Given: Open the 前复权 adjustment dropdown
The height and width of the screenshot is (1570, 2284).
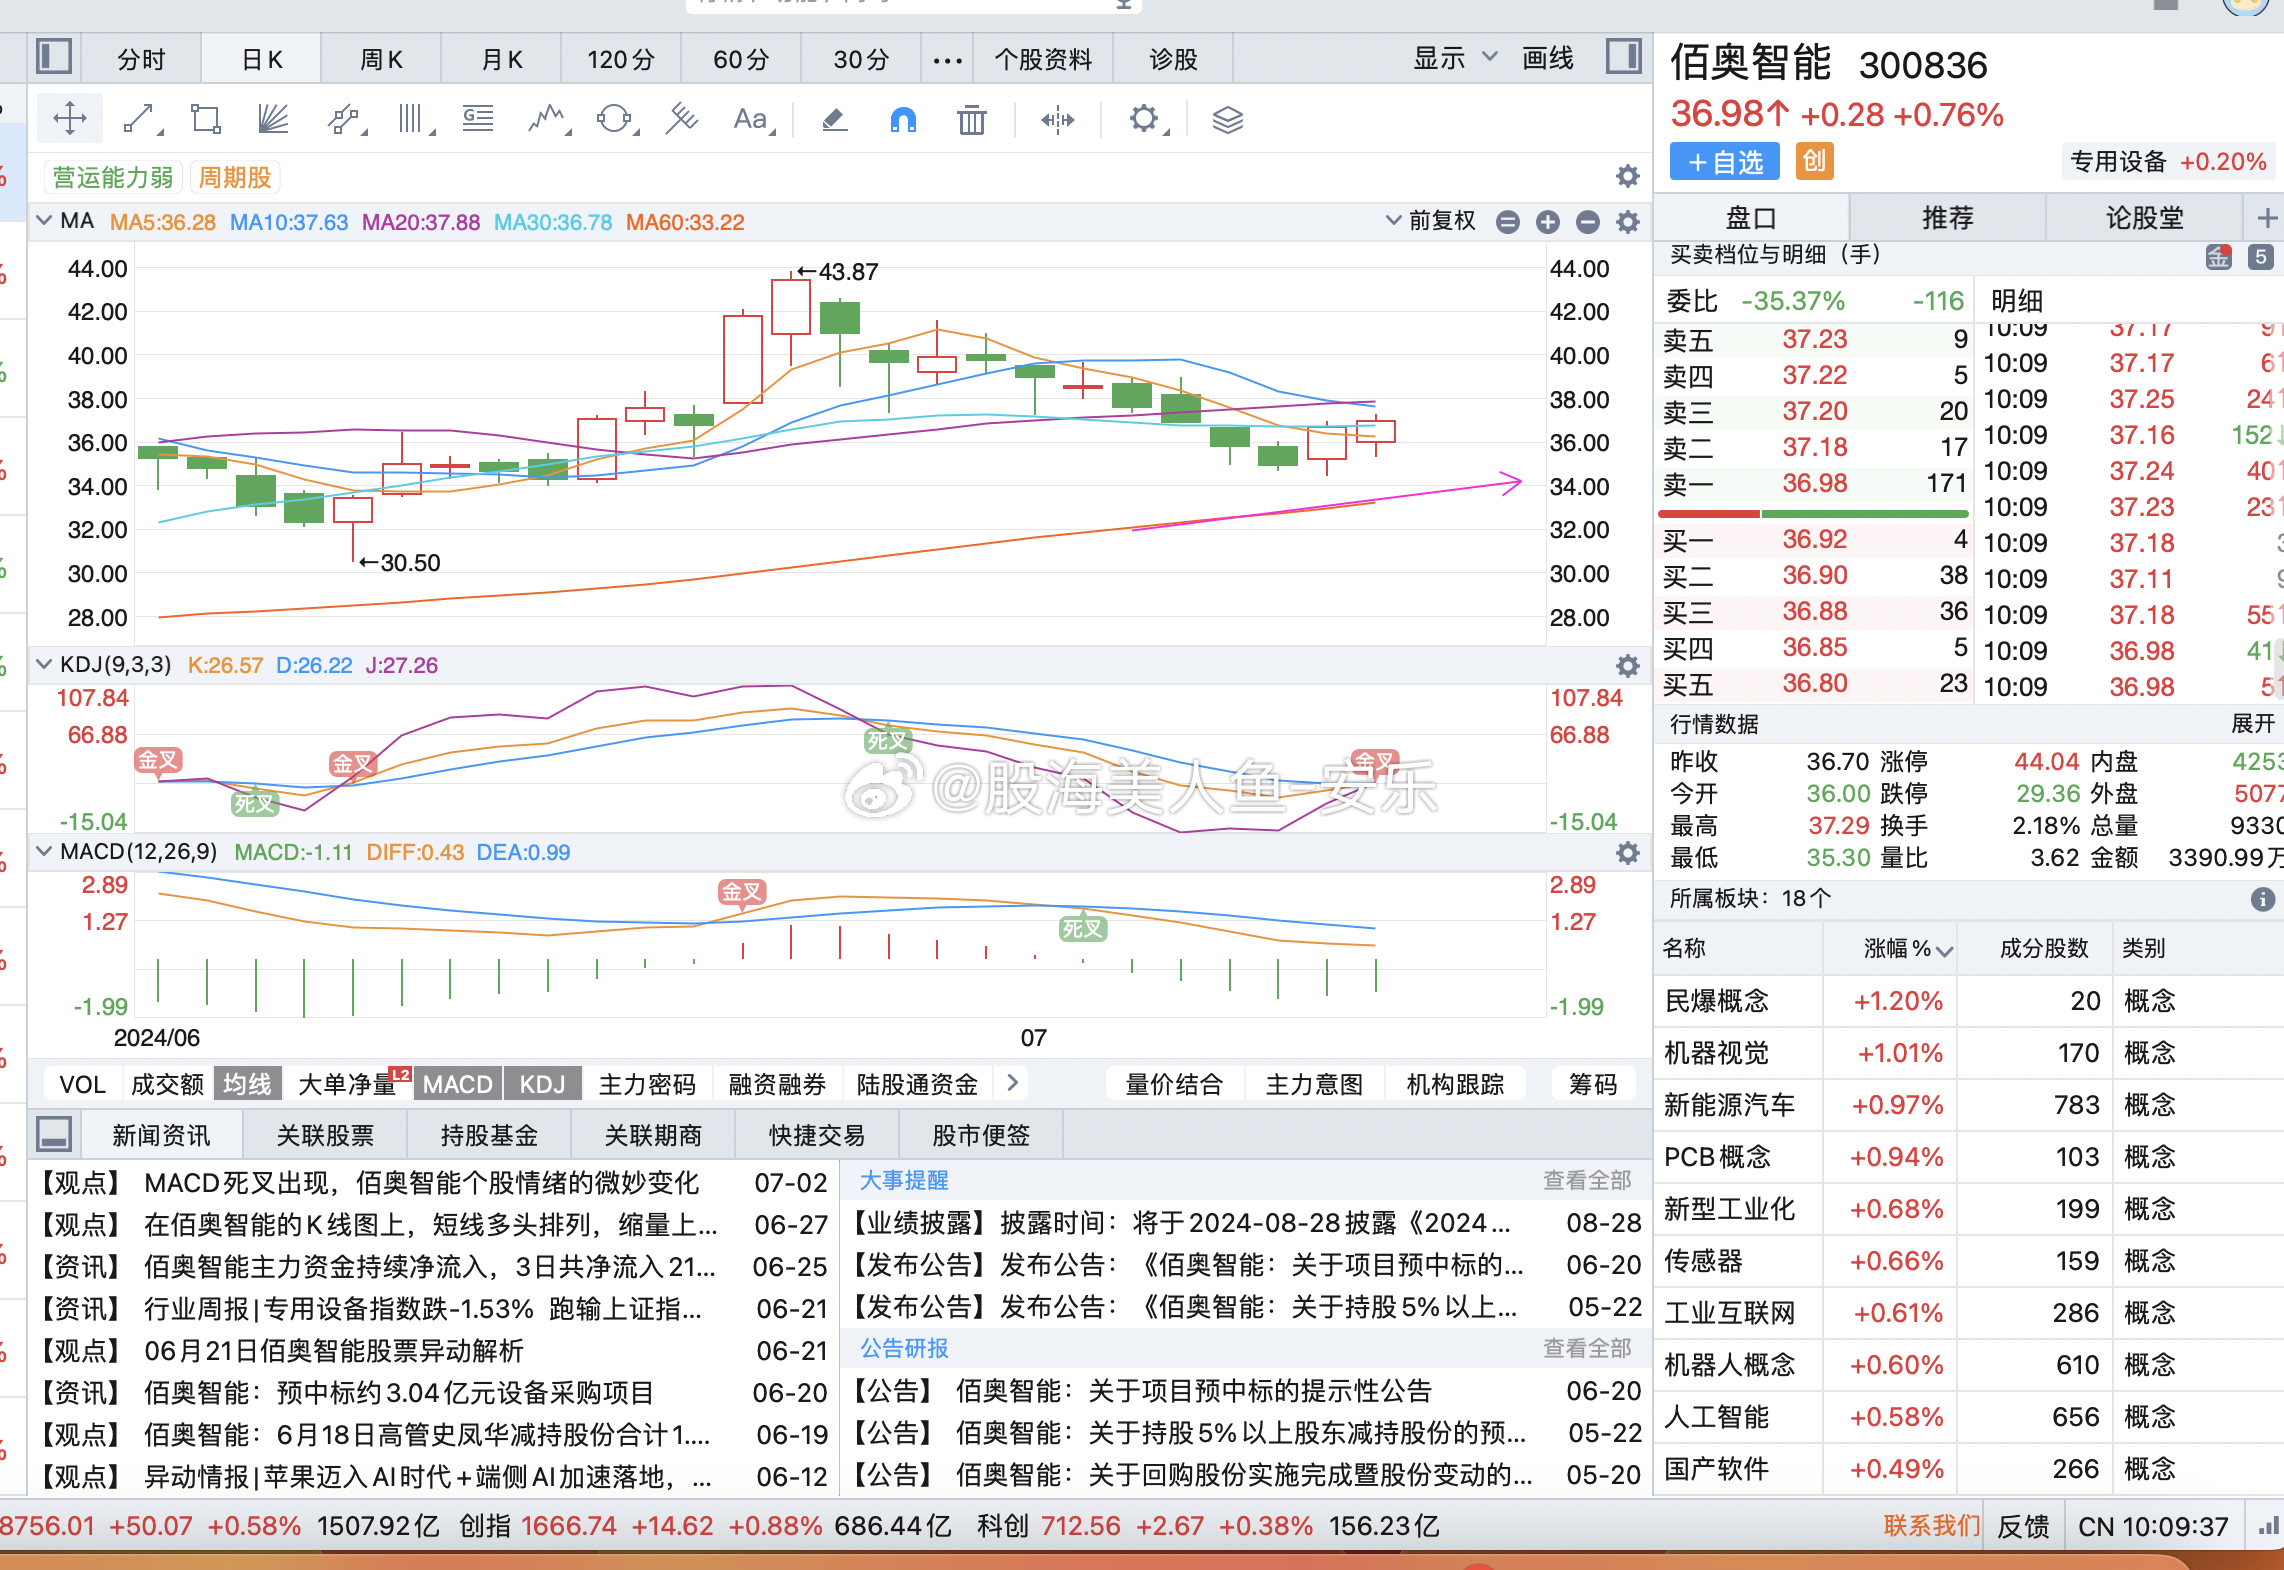Looking at the screenshot, I should pos(1434,221).
